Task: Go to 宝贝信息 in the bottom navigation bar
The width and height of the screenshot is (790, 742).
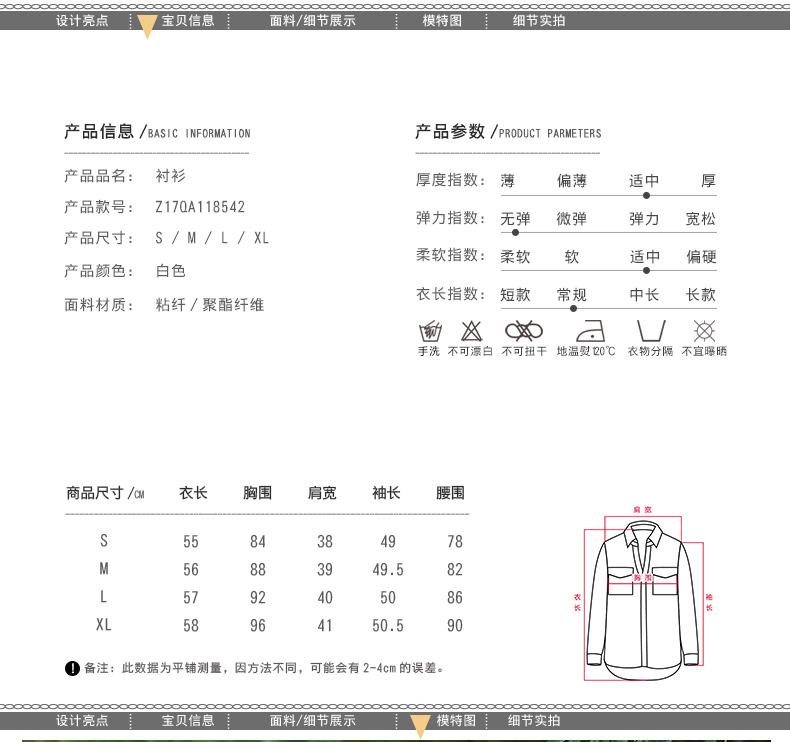Action: click(x=188, y=720)
